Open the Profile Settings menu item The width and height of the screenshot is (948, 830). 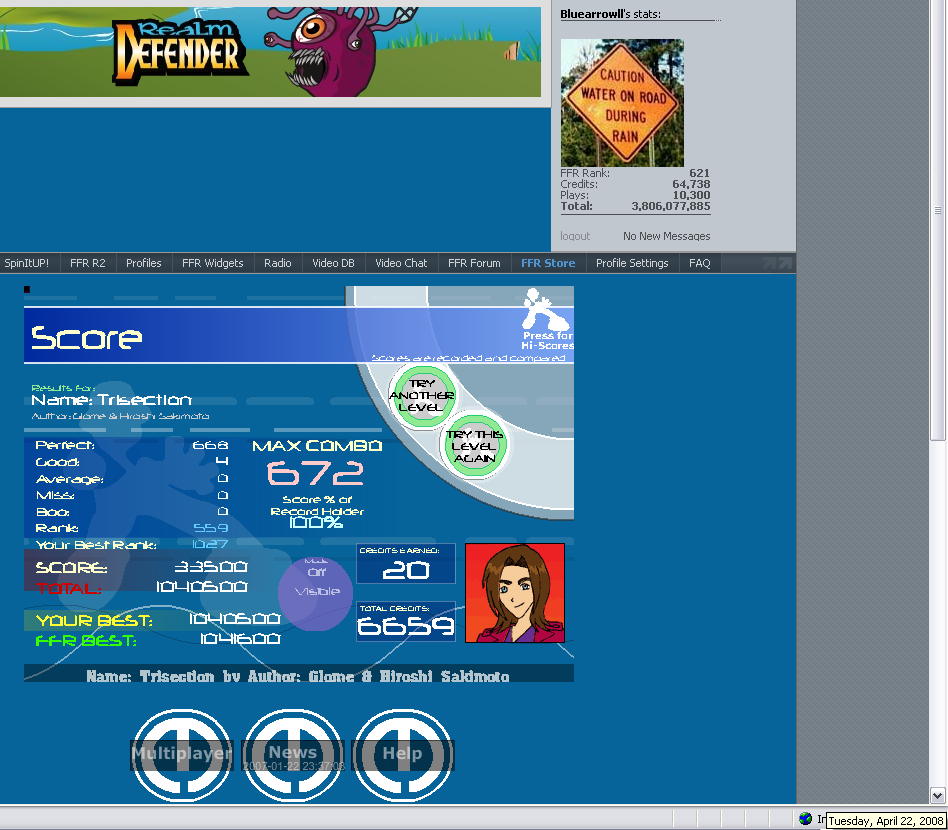pos(632,263)
